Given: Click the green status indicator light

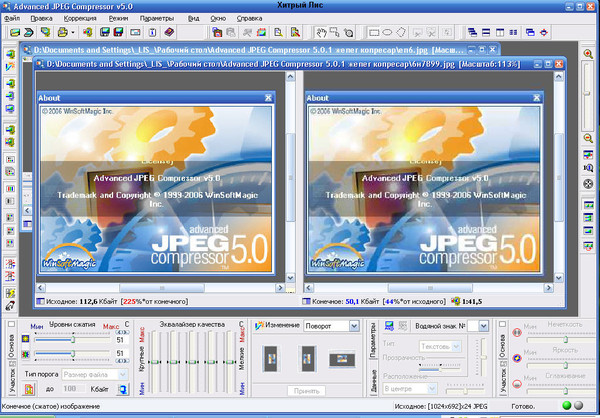Looking at the screenshot, I should coord(567,405).
